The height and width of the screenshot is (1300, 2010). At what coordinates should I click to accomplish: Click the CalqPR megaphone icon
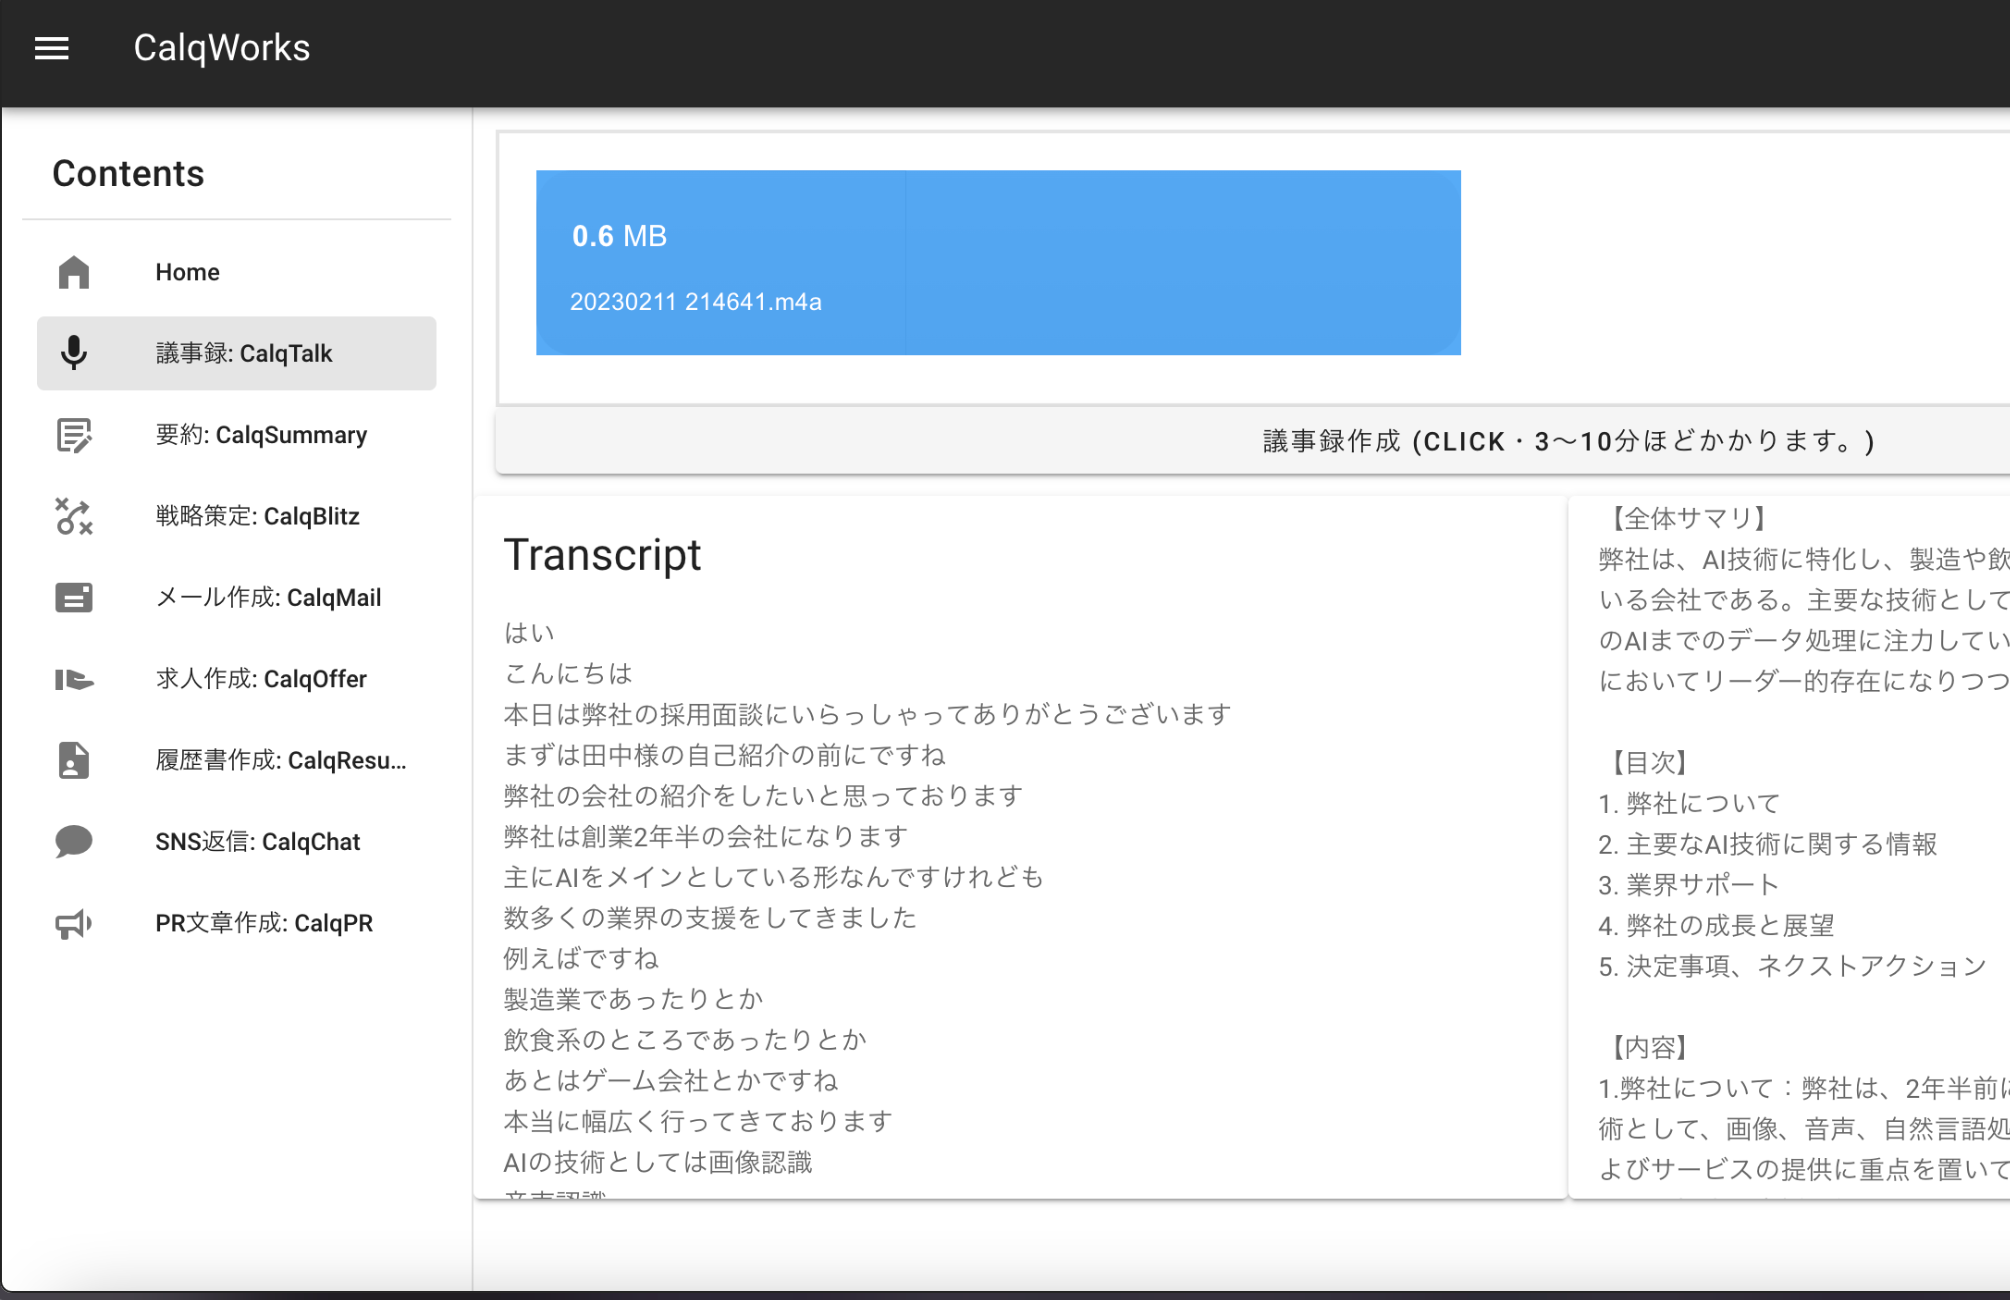(x=74, y=923)
